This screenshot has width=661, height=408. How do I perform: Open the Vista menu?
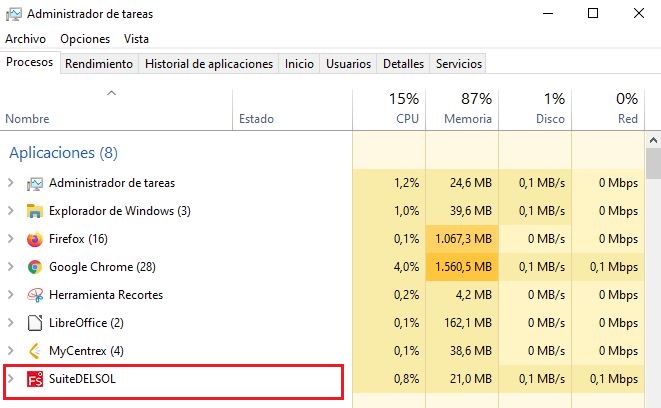[x=136, y=39]
